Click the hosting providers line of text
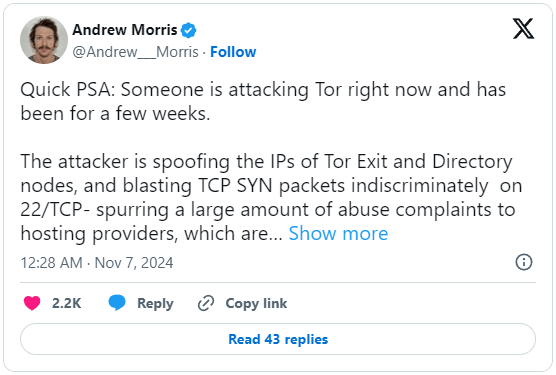Viewport: 556px width, 375px height. coord(151,234)
